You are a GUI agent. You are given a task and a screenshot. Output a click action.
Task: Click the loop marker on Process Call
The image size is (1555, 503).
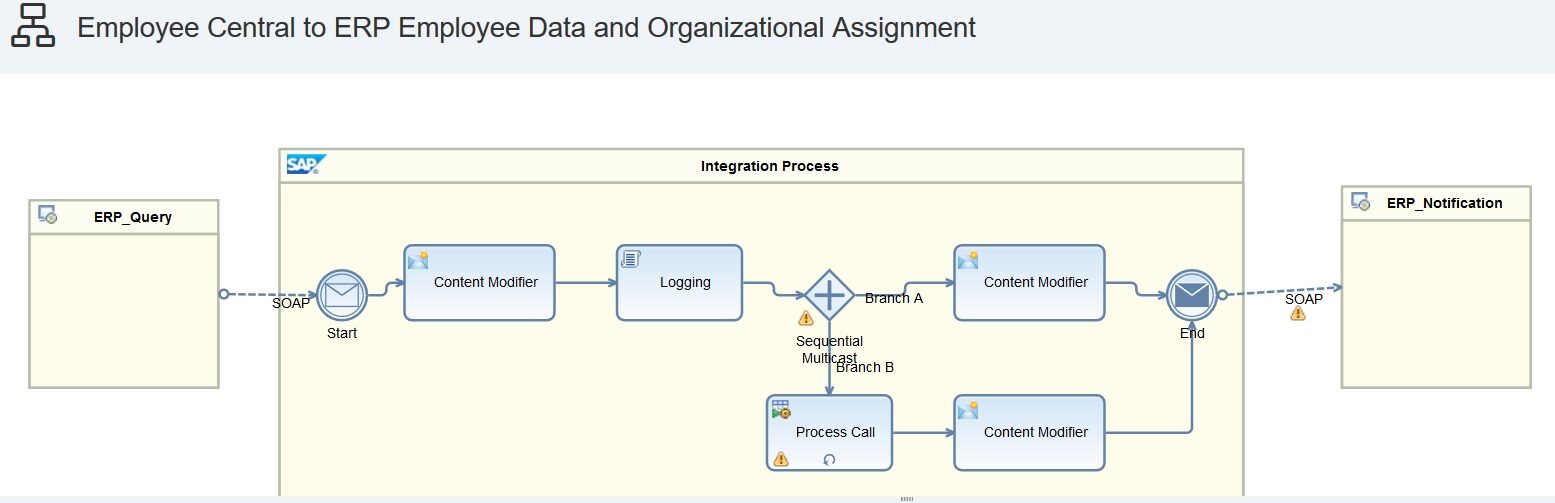click(829, 460)
